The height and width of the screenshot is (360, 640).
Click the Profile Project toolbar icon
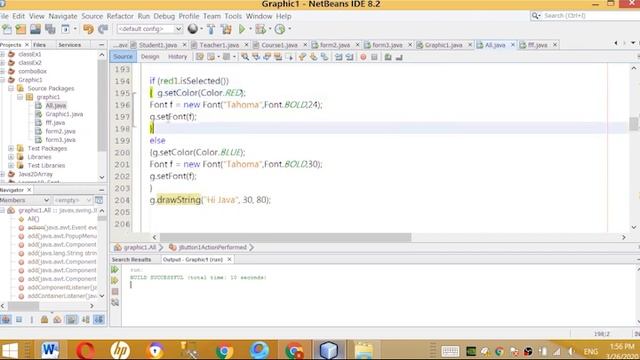280,29
